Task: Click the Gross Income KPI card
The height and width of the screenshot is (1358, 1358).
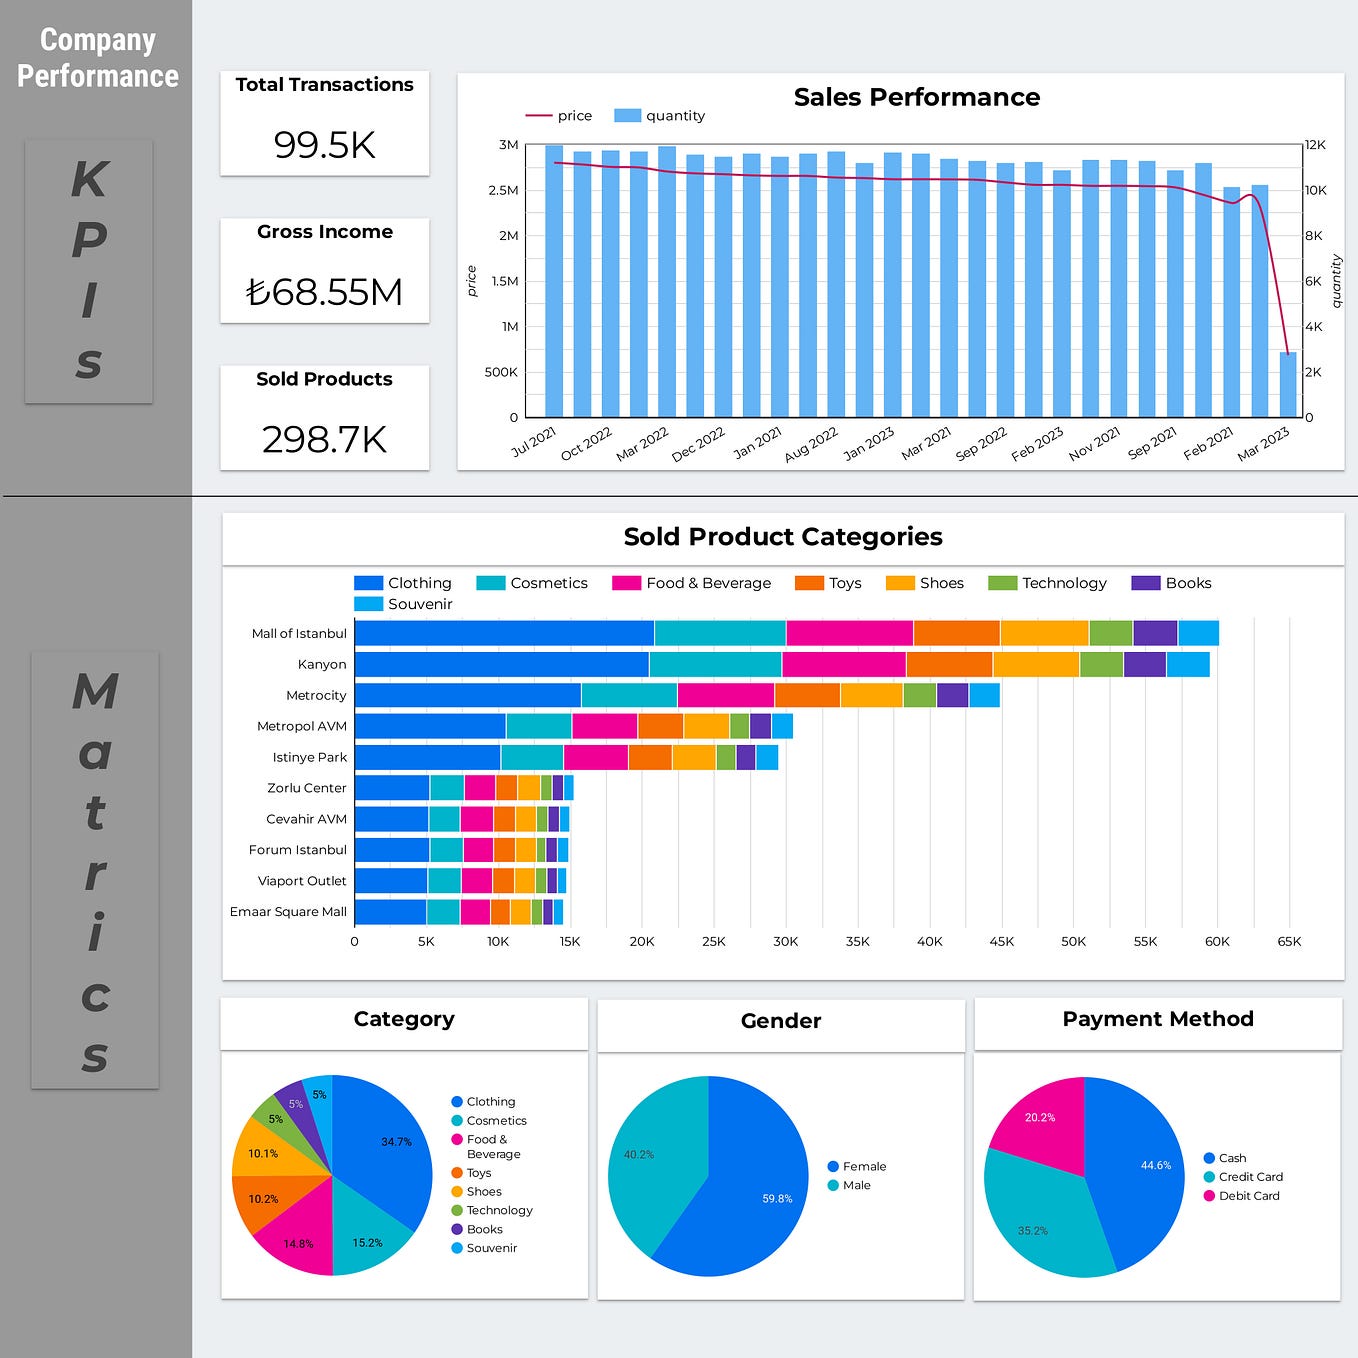Action: [x=324, y=270]
